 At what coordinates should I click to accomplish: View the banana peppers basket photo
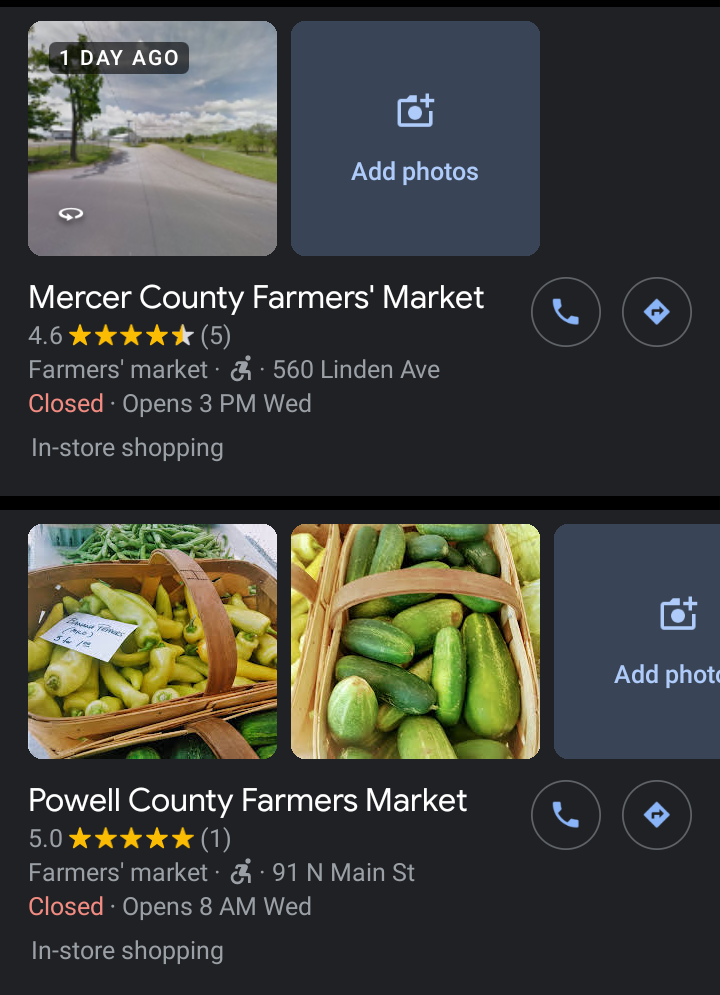tap(152, 641)
